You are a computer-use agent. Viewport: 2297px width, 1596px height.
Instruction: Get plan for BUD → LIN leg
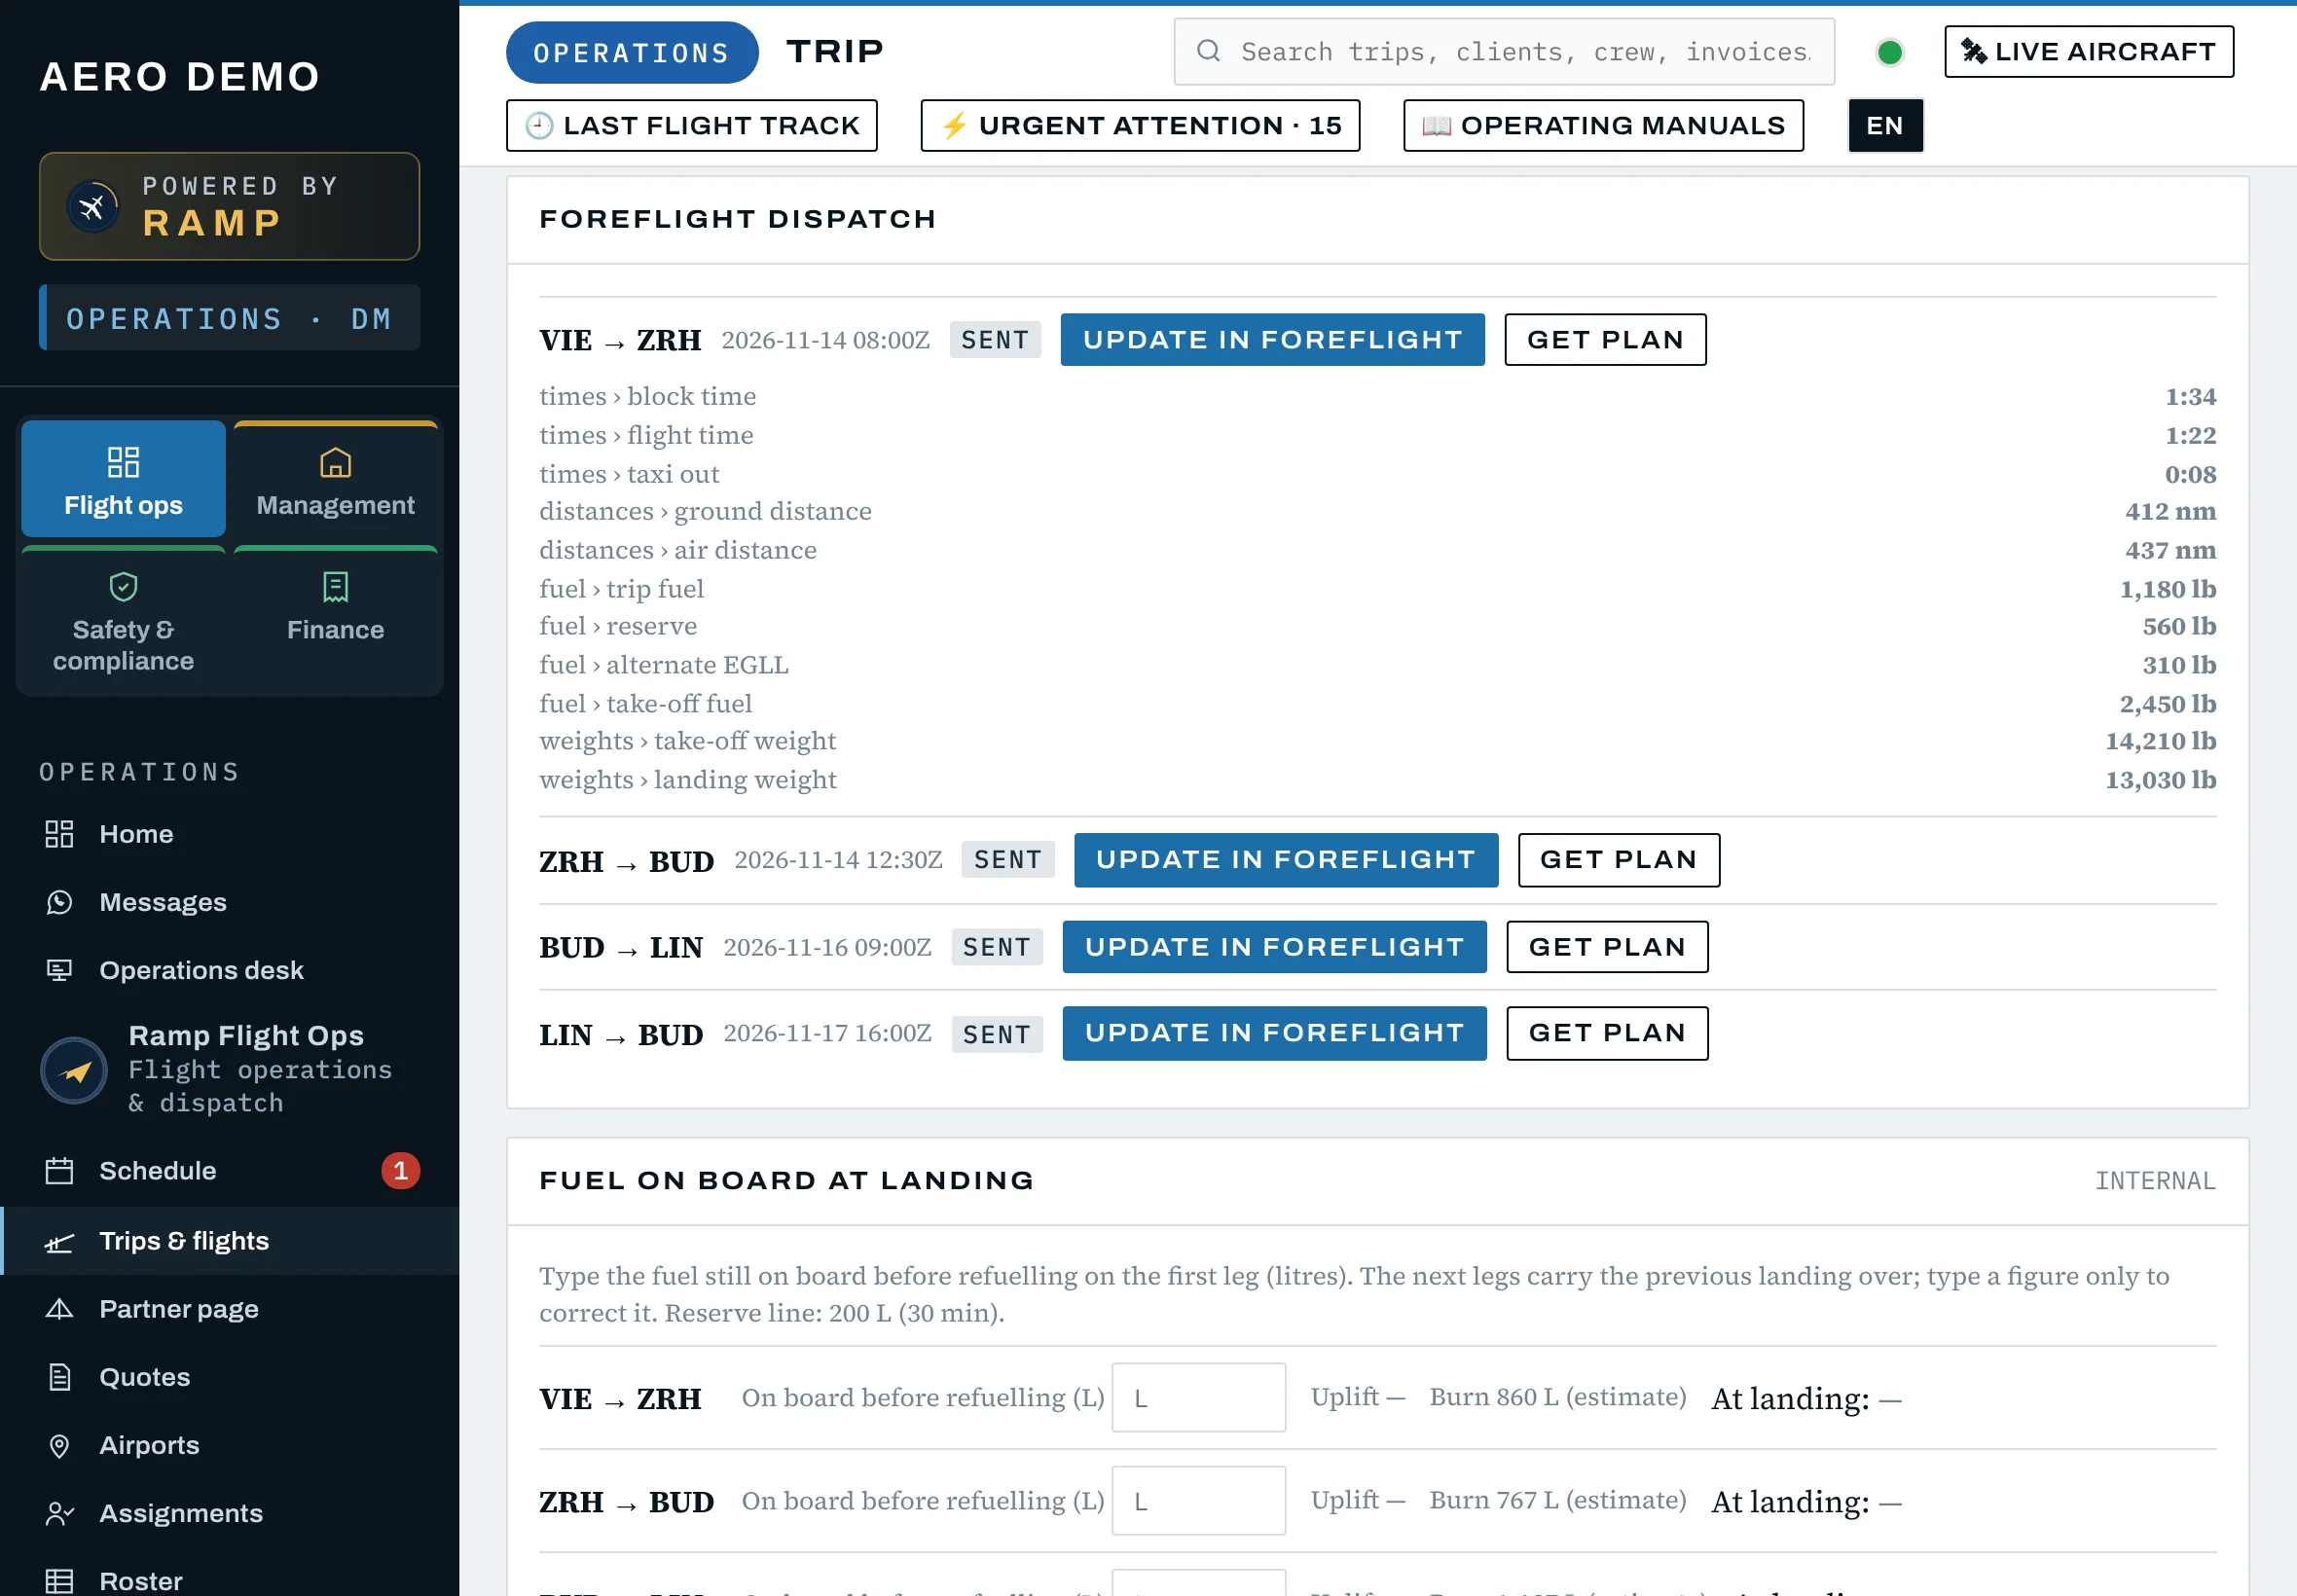coord(1607,947)
